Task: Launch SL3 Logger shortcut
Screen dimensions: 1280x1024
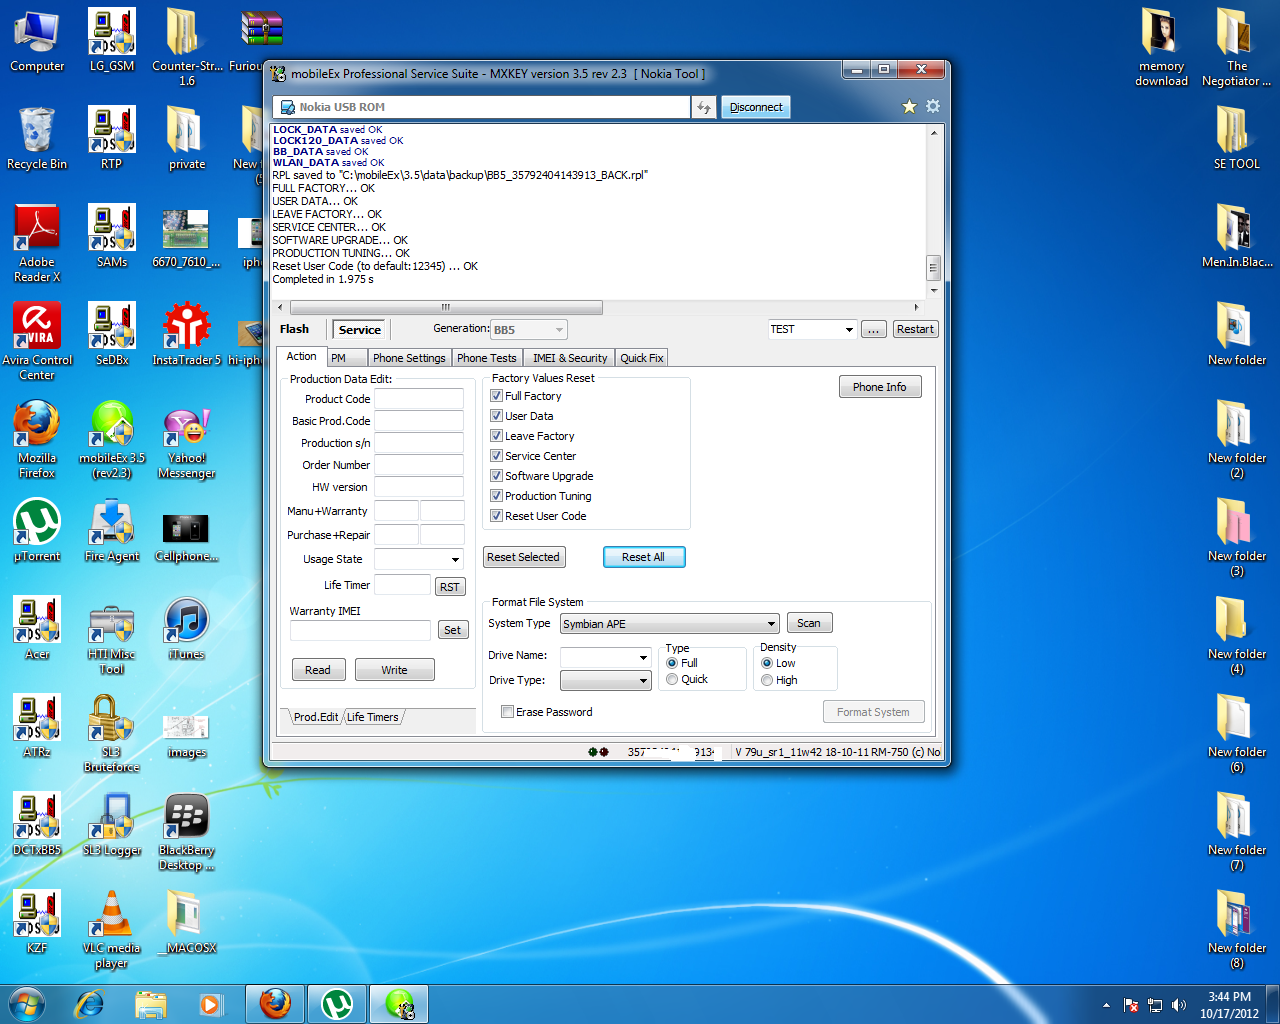Action: (x=112, y=825)
